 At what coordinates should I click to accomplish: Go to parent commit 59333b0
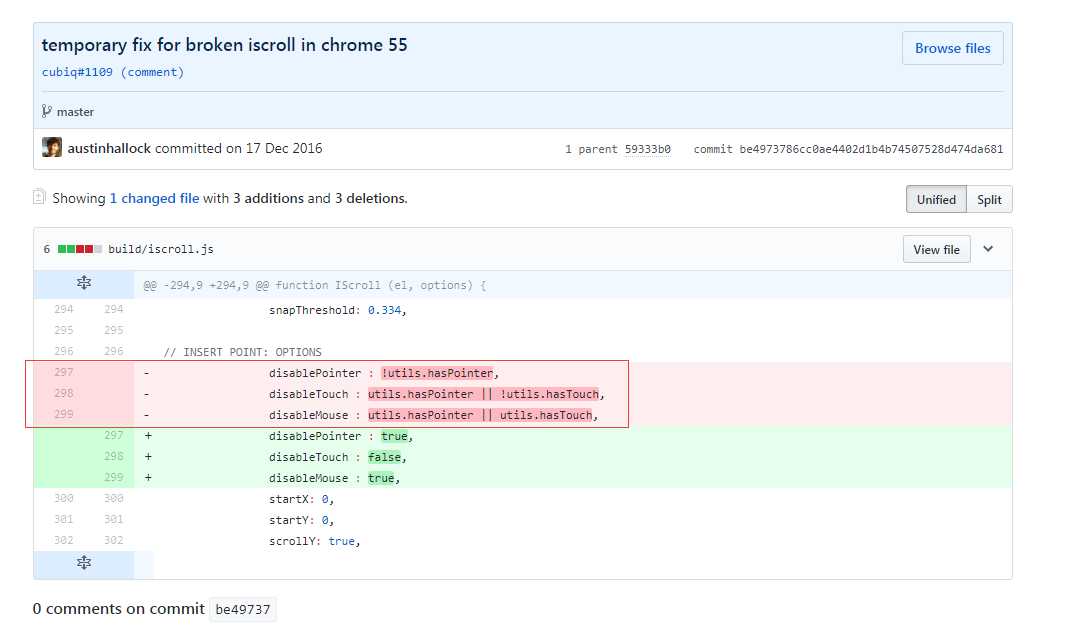tap(647, 149)
